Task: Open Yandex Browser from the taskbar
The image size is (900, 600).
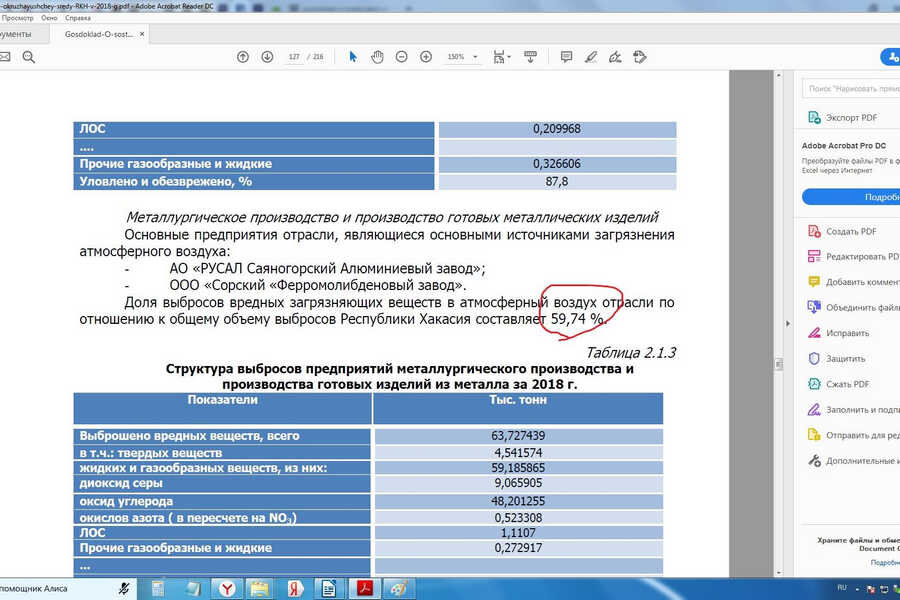Action: tap(227, 589)
